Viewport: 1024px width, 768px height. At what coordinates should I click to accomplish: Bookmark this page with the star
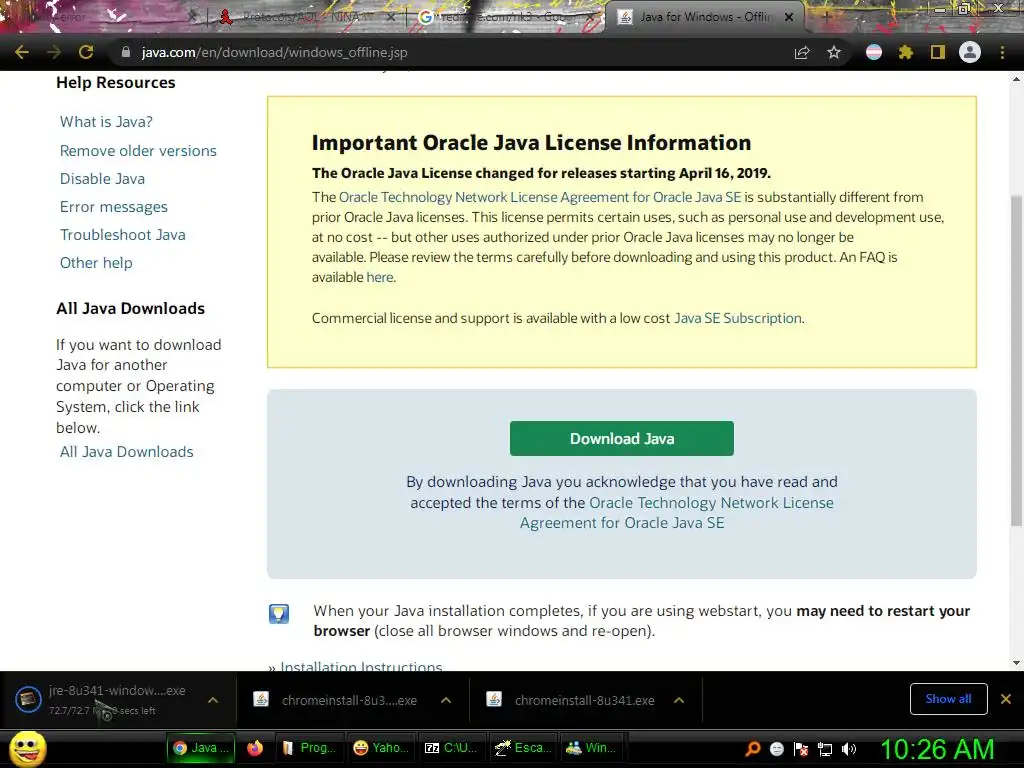(834, 52)
